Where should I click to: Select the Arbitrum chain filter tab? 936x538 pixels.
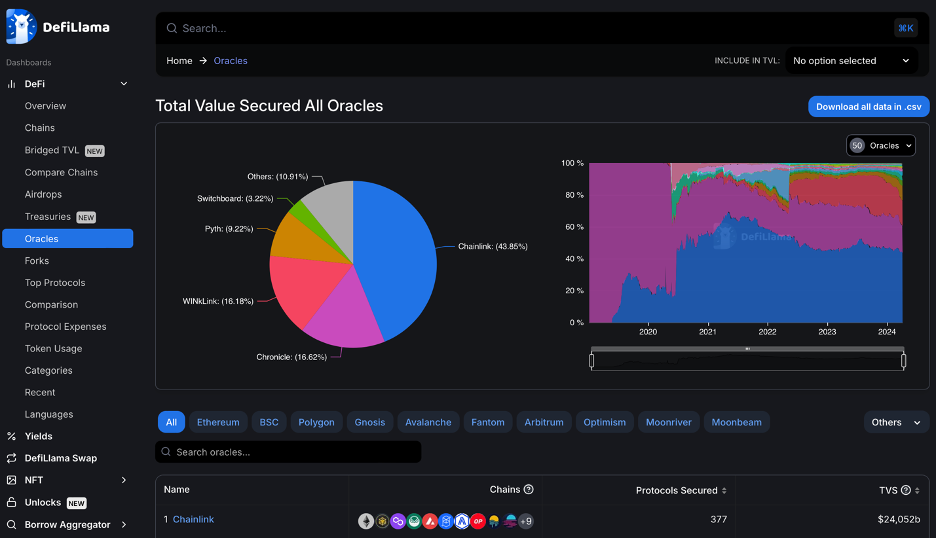coord(544,422)
